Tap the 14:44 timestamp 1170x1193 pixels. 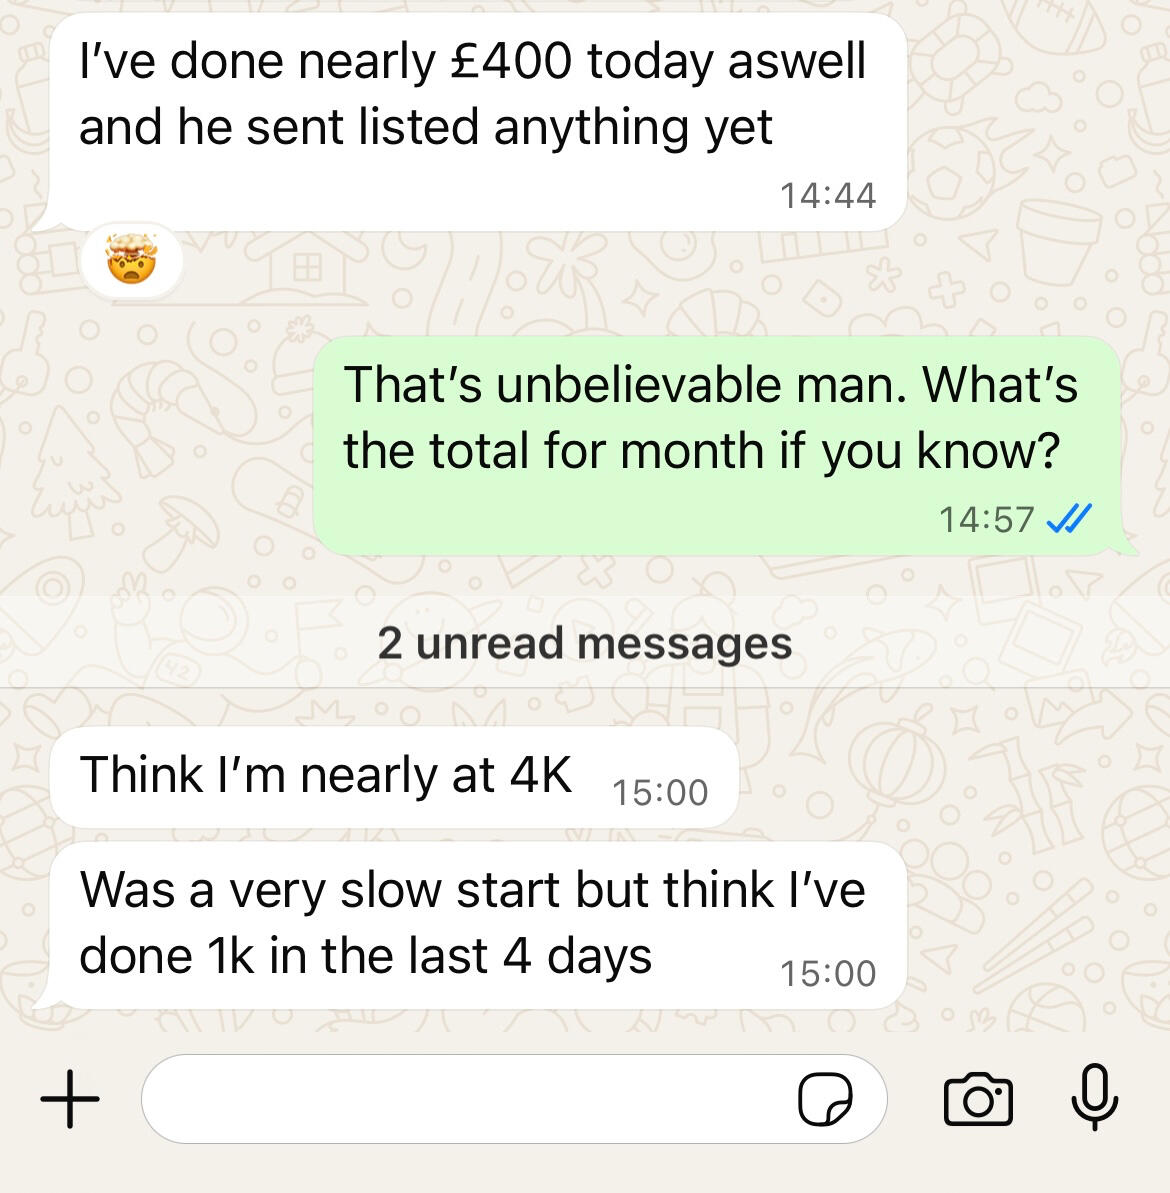click(828, 196)
